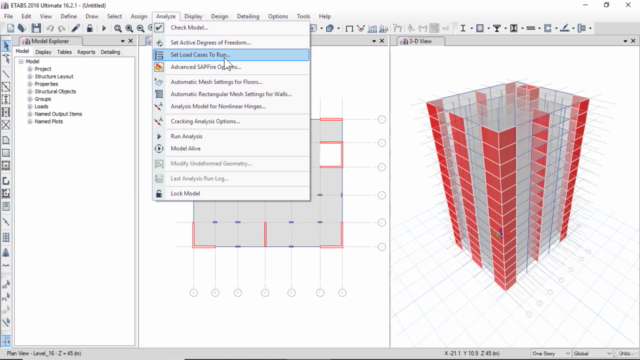Viewport: 640px width, 360px height.
Task: Click the I-section frame properties toolbar icon
Action: click(463, 28)
